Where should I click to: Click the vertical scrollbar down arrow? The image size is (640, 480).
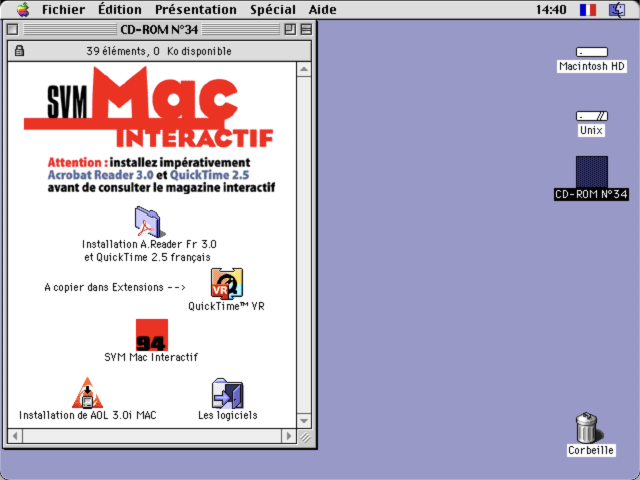(x=304, y=420)
